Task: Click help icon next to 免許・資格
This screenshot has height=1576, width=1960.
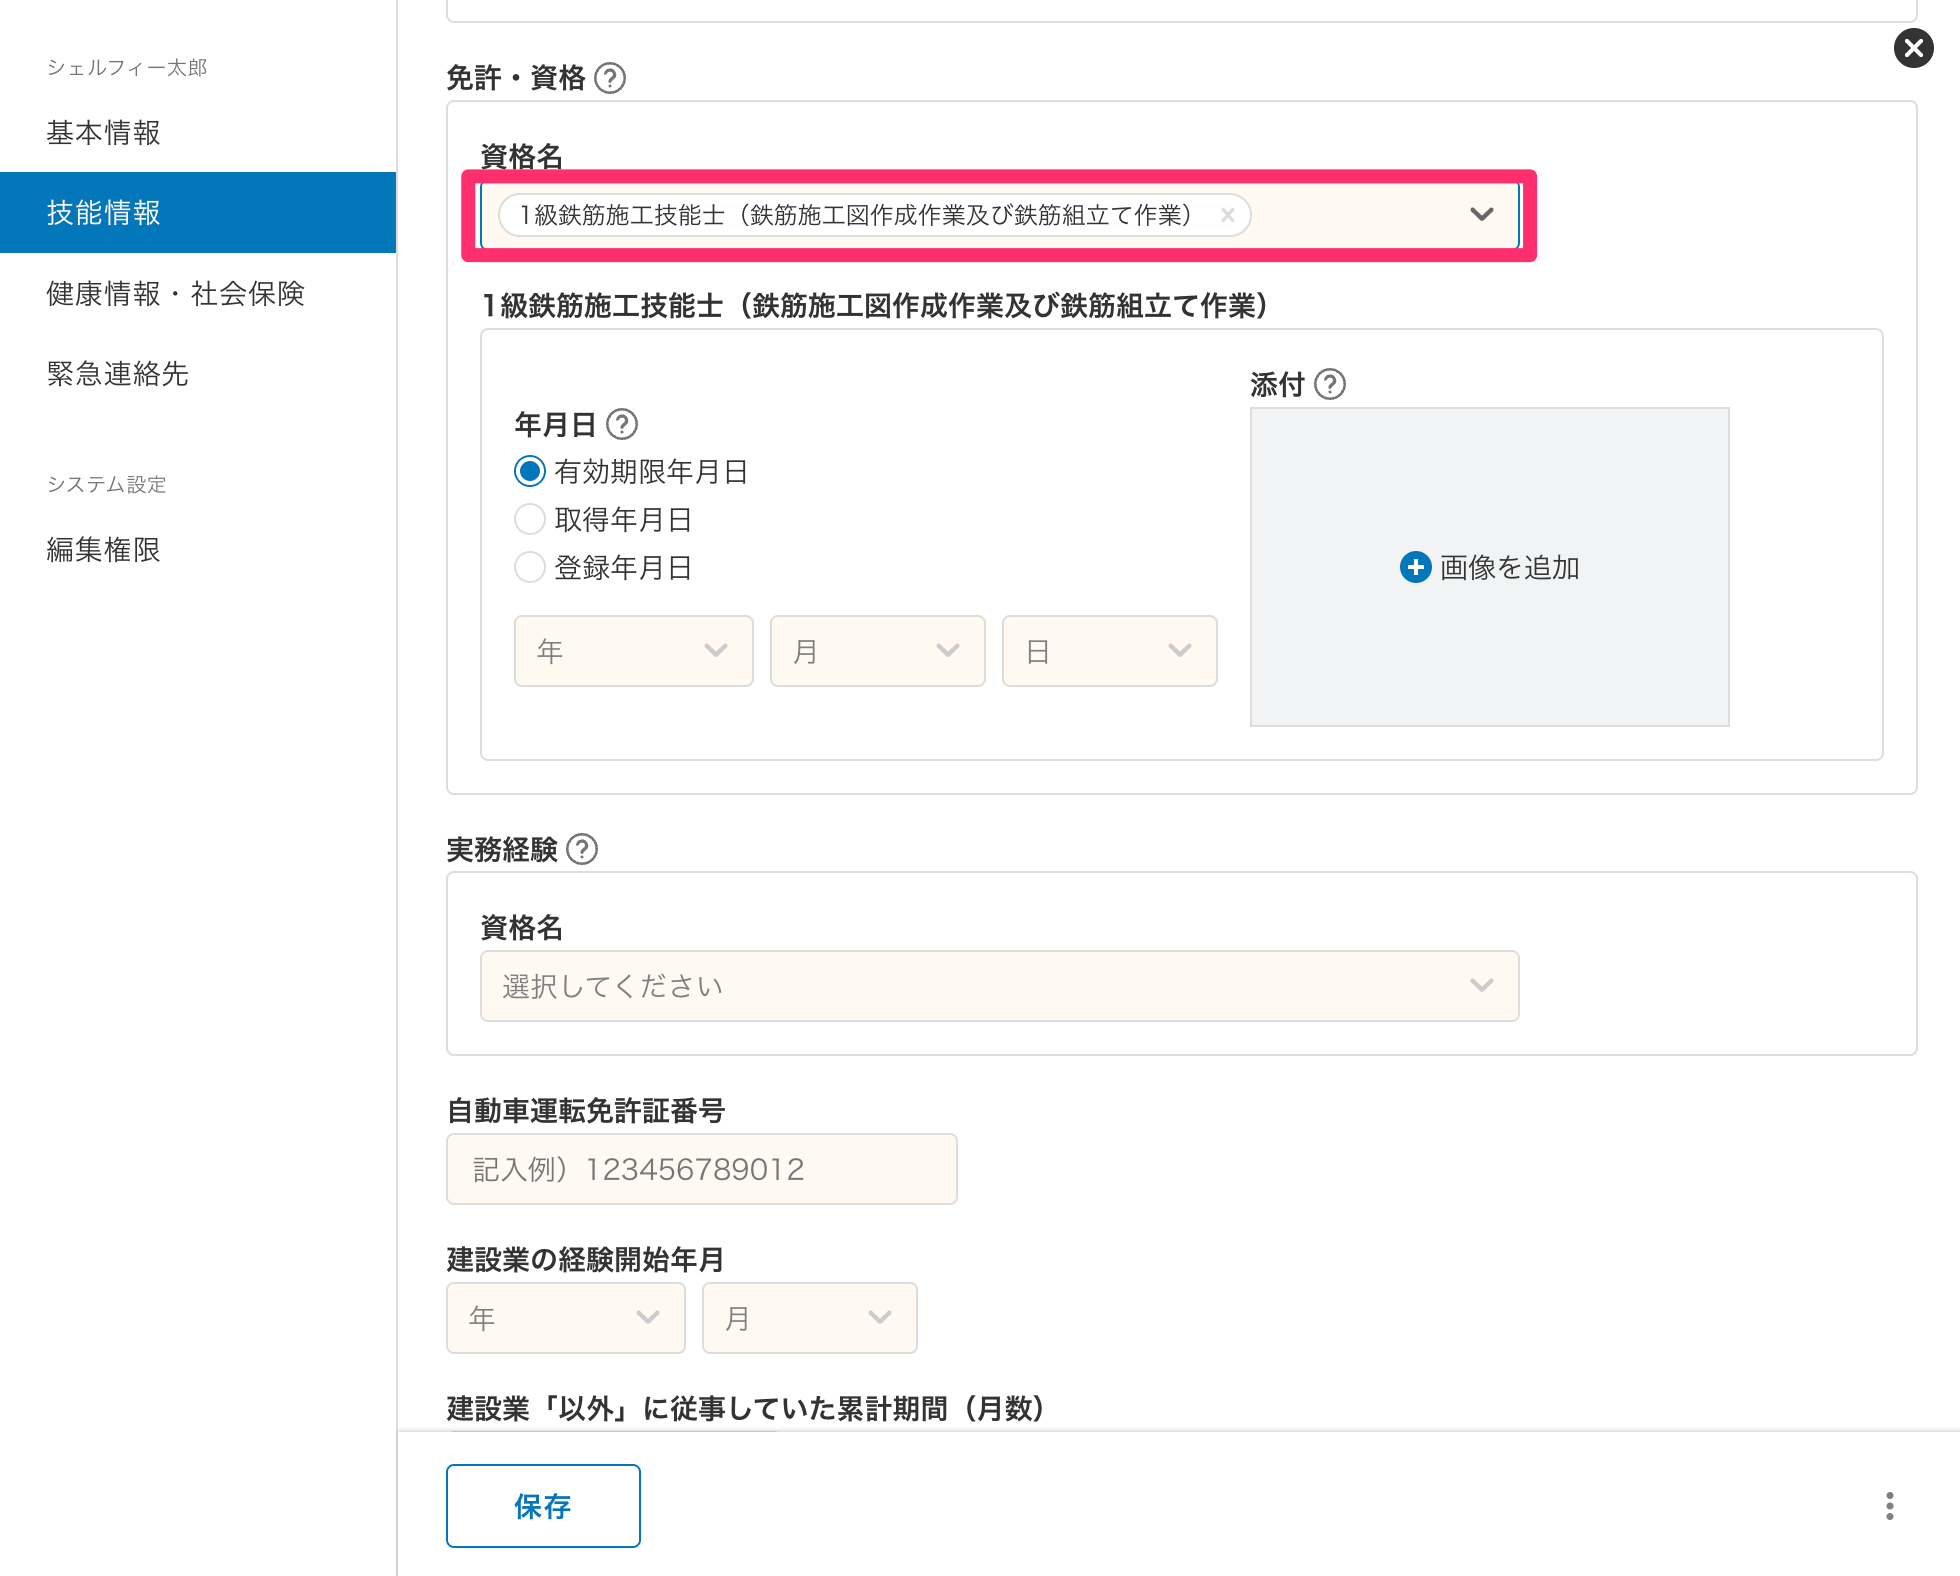Action: [x=610, y=78]
